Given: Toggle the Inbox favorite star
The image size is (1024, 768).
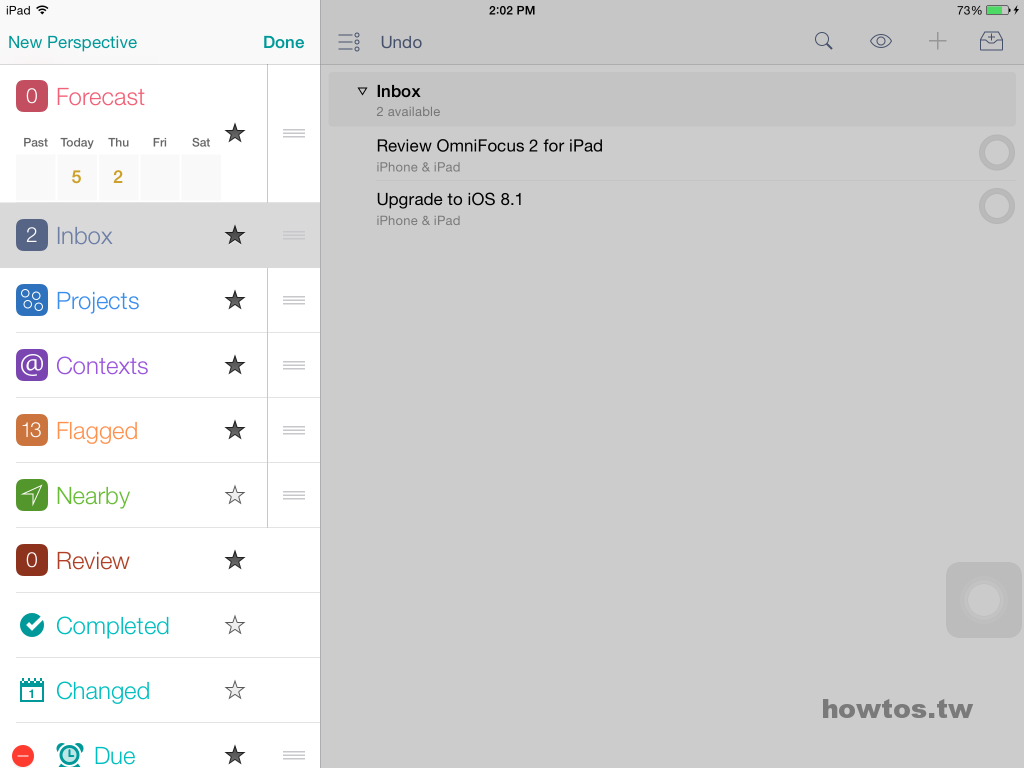Looking at the screenshot, I should [234, 235].
